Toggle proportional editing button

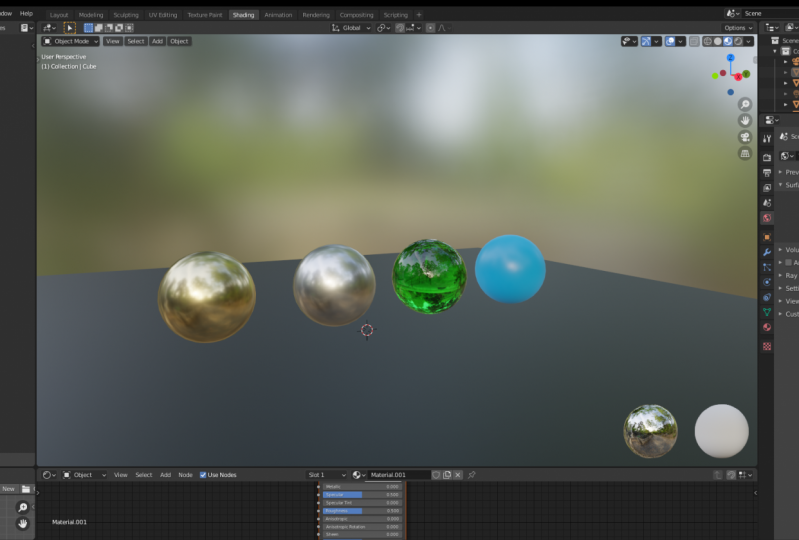[x=431, y=28]
